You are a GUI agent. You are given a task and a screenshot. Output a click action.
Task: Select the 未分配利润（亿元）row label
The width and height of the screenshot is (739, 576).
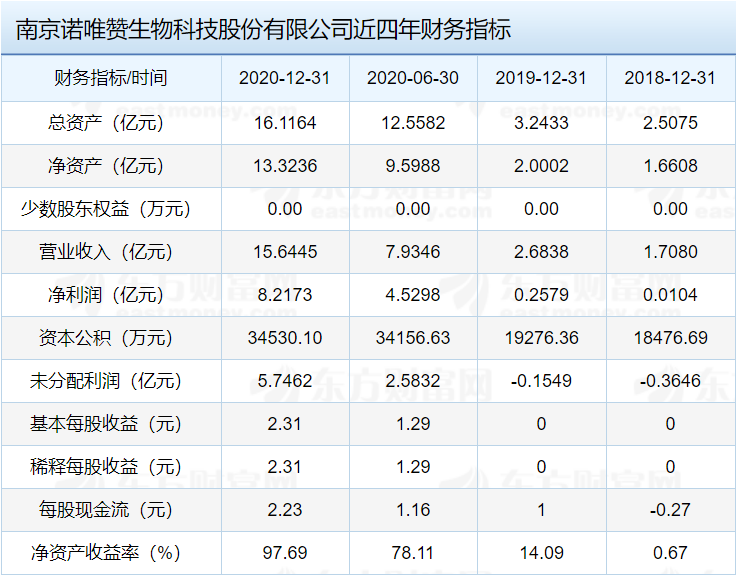[110, 381]
